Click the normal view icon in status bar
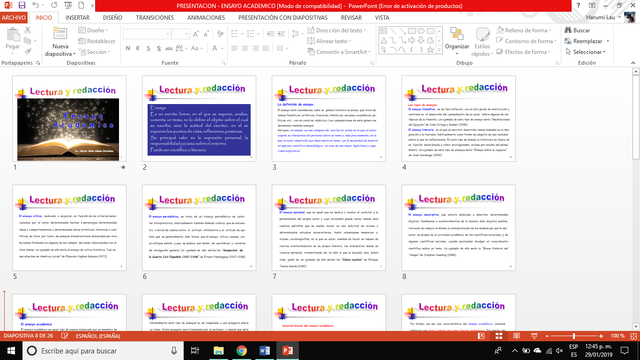The image size is (640, 360). [x=481, y=336]
